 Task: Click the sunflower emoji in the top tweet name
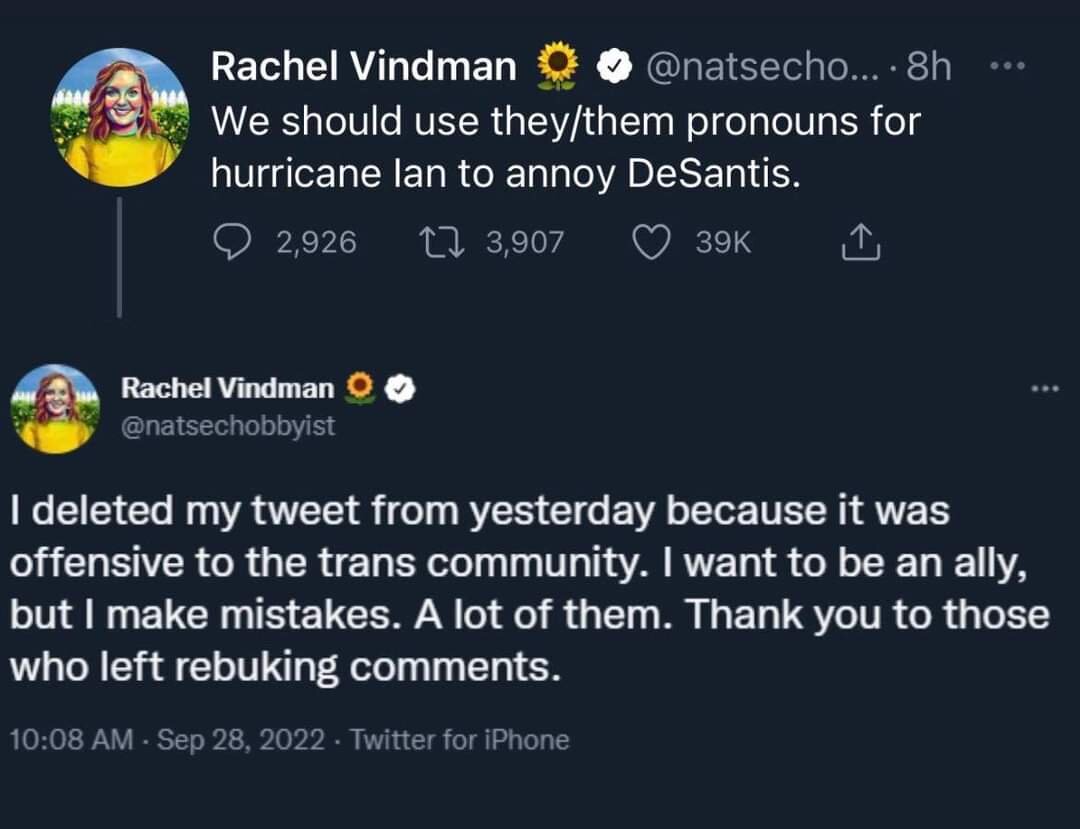coord(558,66)
